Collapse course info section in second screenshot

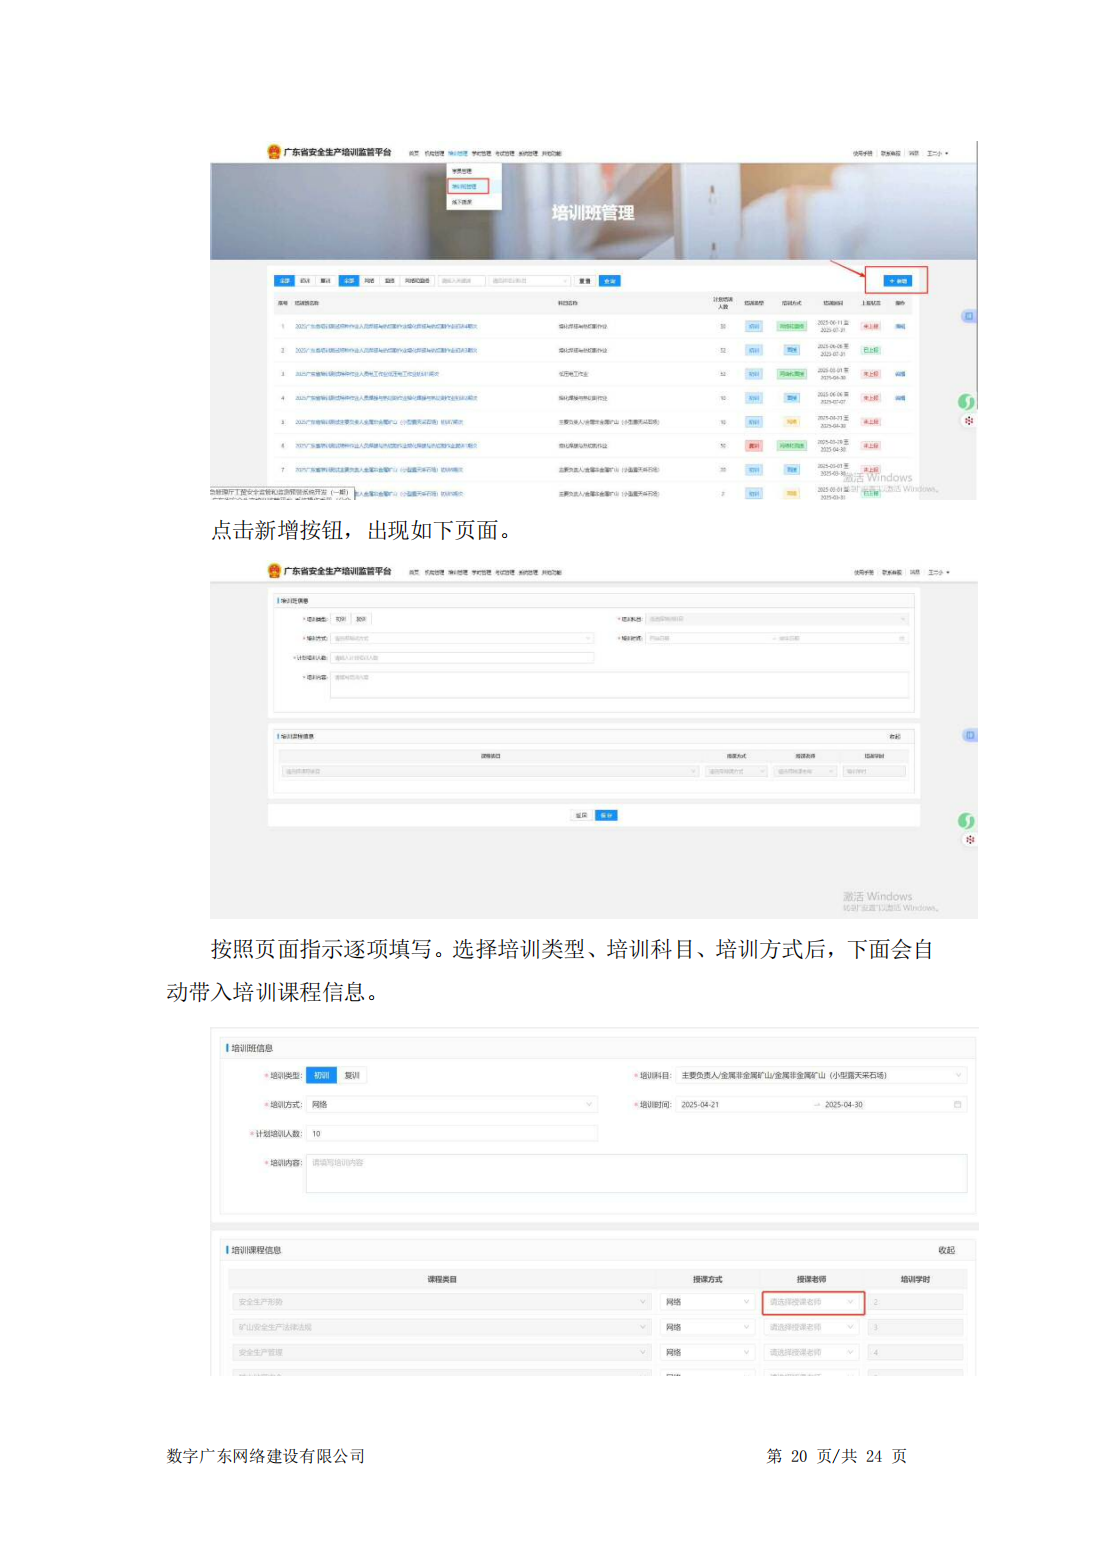[x=895, y=736]
